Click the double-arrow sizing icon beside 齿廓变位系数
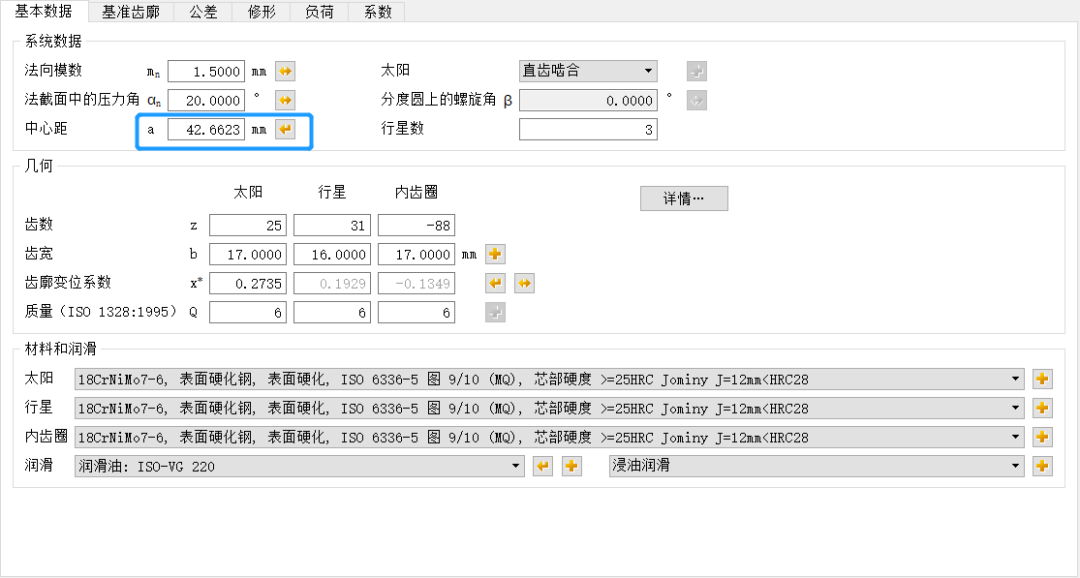The height and width of the screenshot is (578, 1080). pyautogui.click(x=524, y=283)
